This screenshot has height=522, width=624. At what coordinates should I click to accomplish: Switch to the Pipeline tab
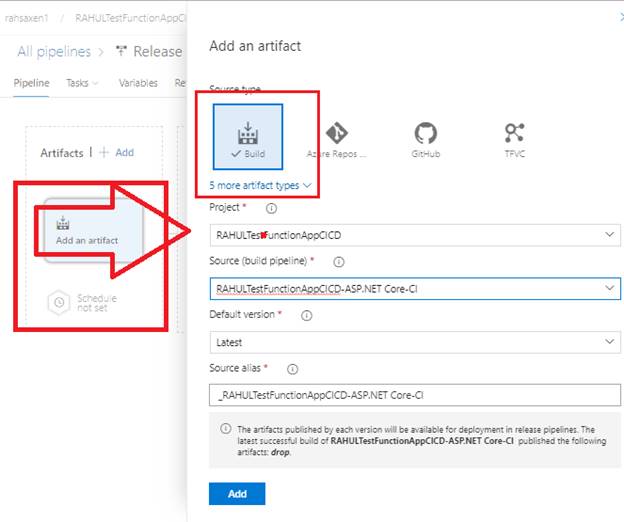[31, 83]
